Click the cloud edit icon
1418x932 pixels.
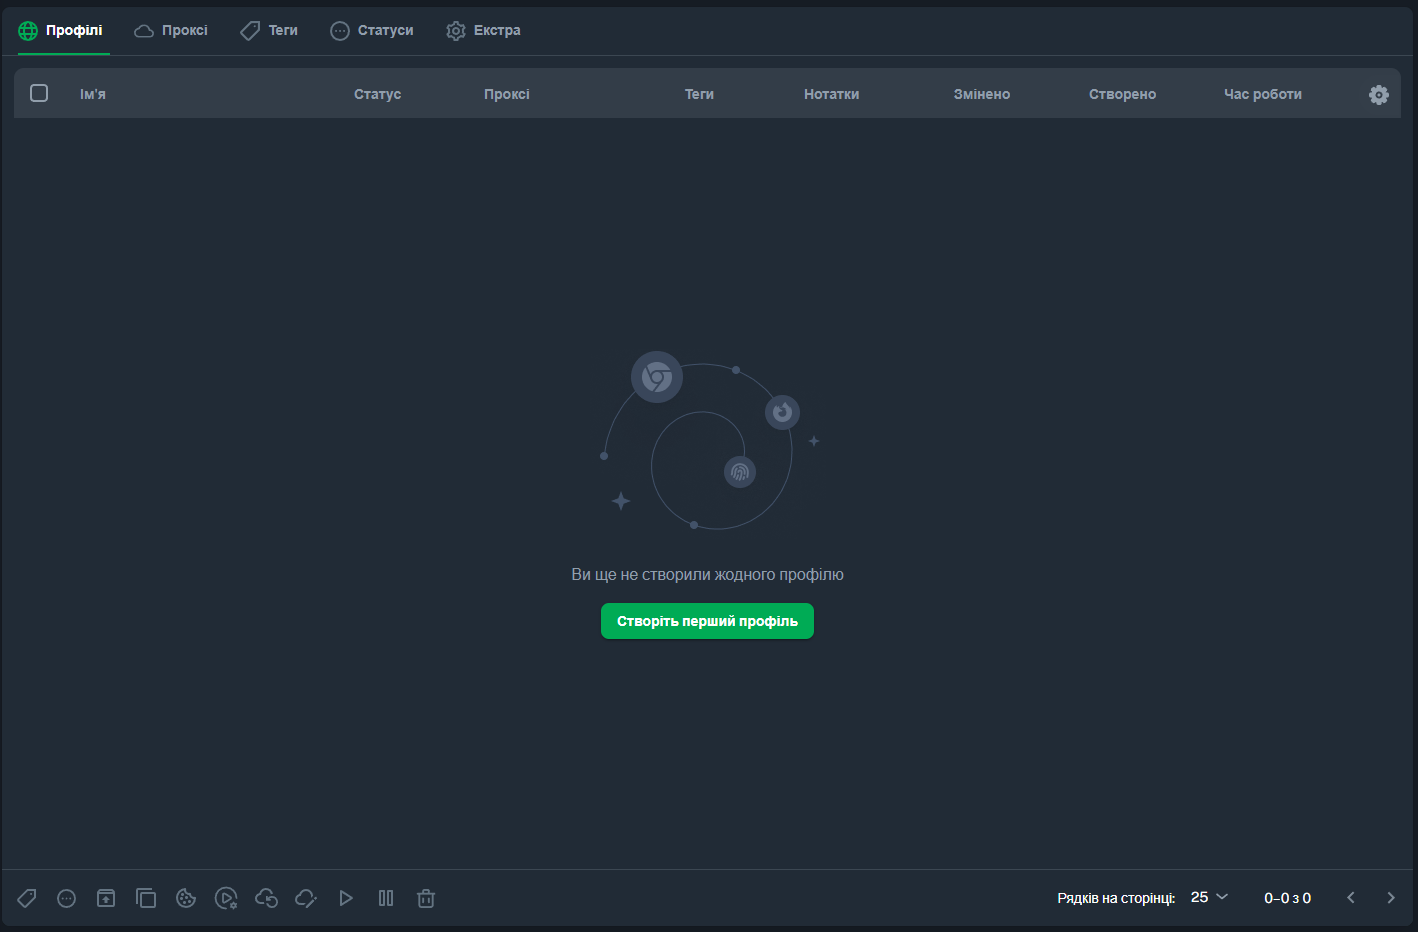pos(306,898)
